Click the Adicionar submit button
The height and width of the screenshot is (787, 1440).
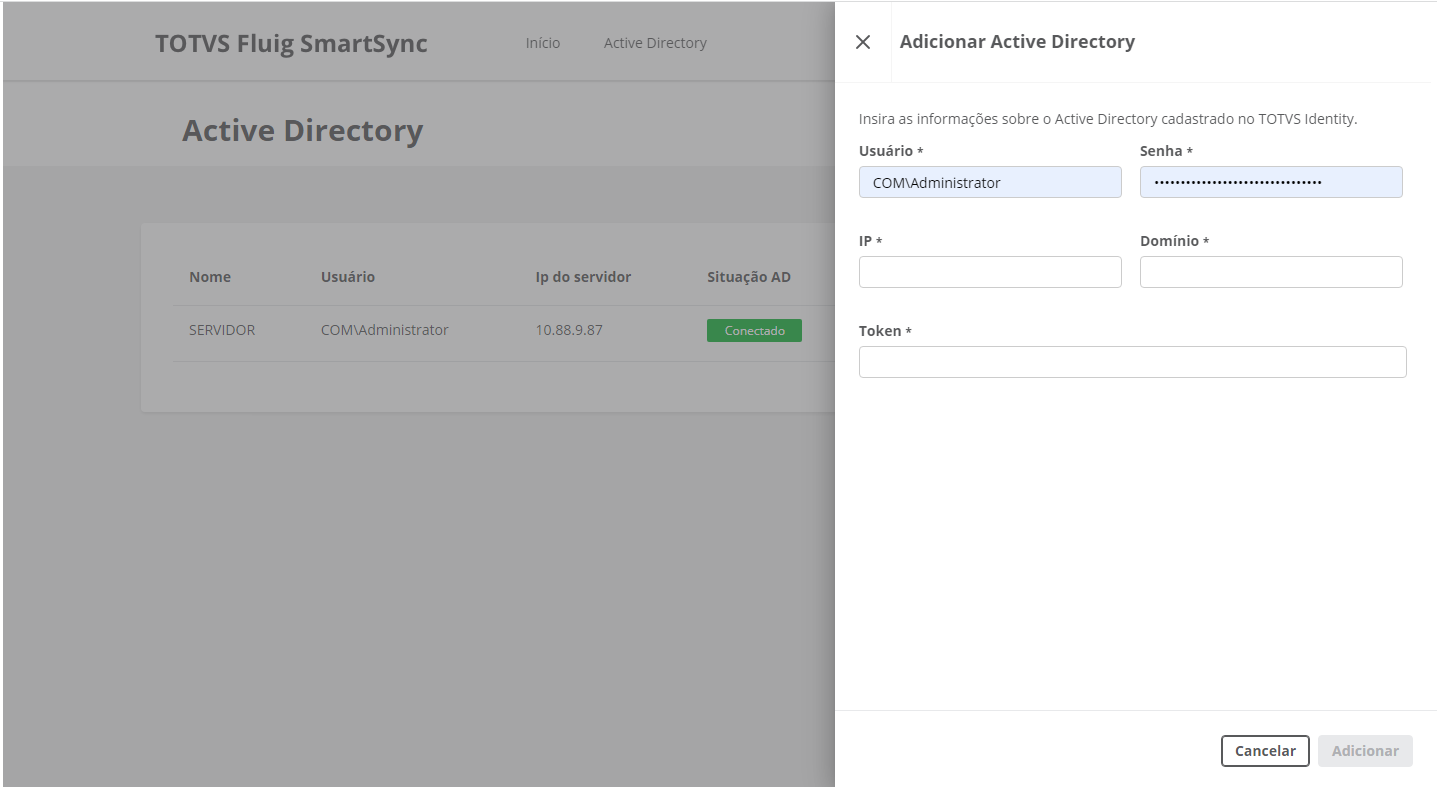click(x=1365, y=751)
